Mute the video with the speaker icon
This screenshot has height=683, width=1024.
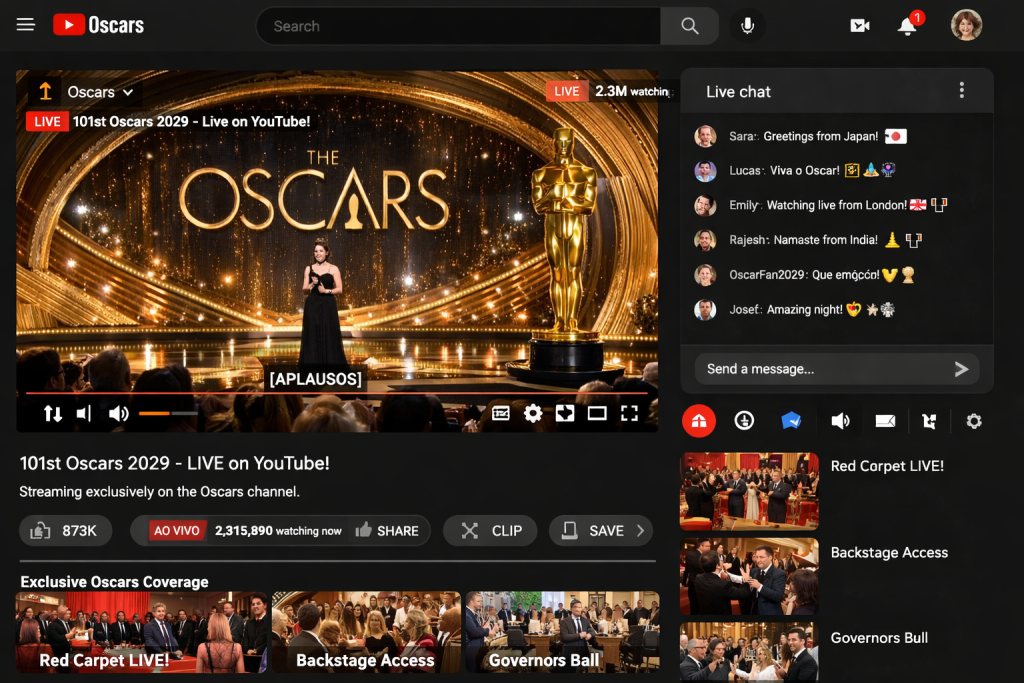[119, 413]
